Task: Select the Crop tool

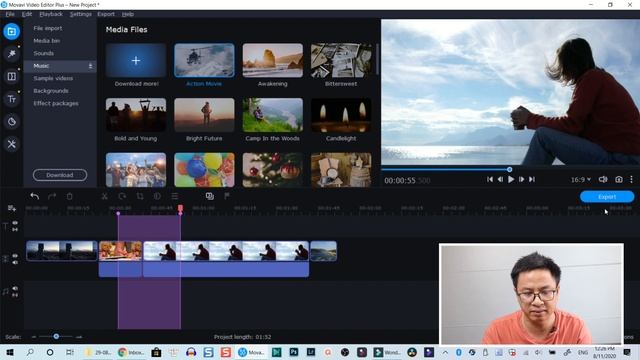Action: (140, 196)
